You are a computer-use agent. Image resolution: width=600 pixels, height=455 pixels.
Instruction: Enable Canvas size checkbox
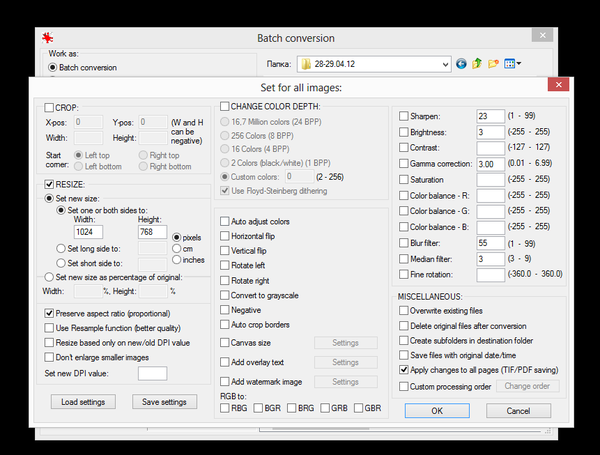pyautogui.click(x=225, y=342)
